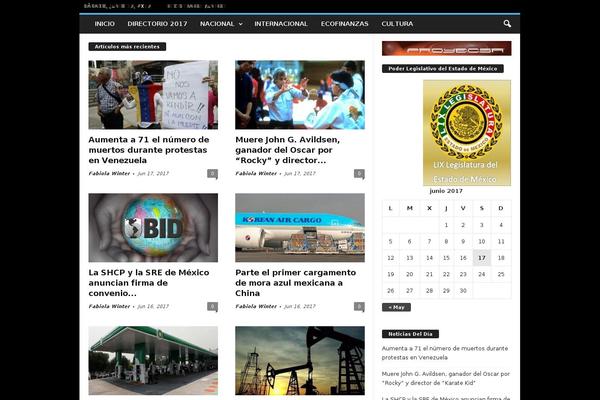The height and width of the screenshot is (400, 600).
Task: Open LIX Legislatura del Estado de México banner
Action: 467,133
